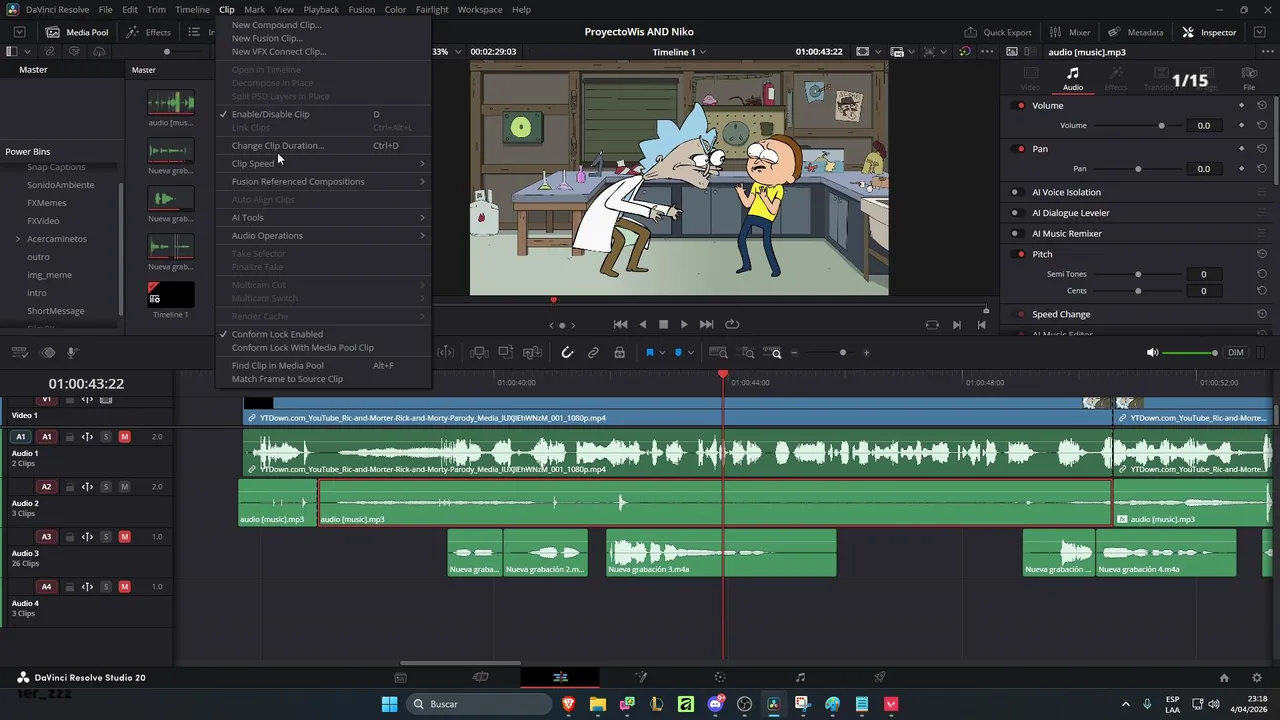Expand Audio Operations submenu
Viewport: 1280px width, 720px height.
[323, 235]
